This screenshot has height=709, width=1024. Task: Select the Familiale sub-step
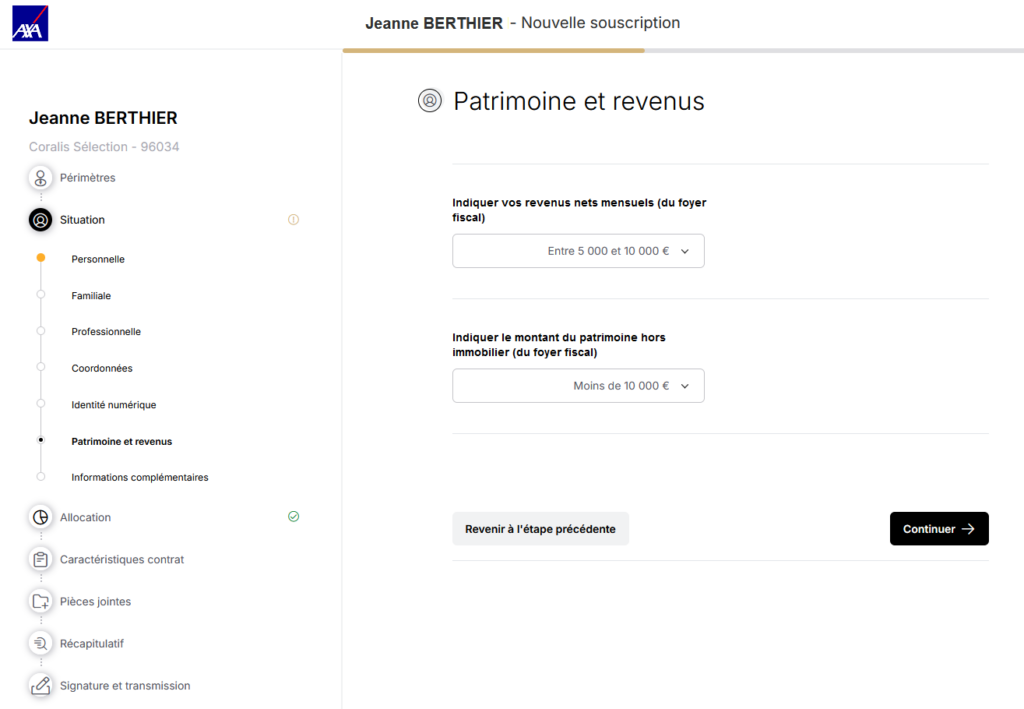[x=91, y=296]
